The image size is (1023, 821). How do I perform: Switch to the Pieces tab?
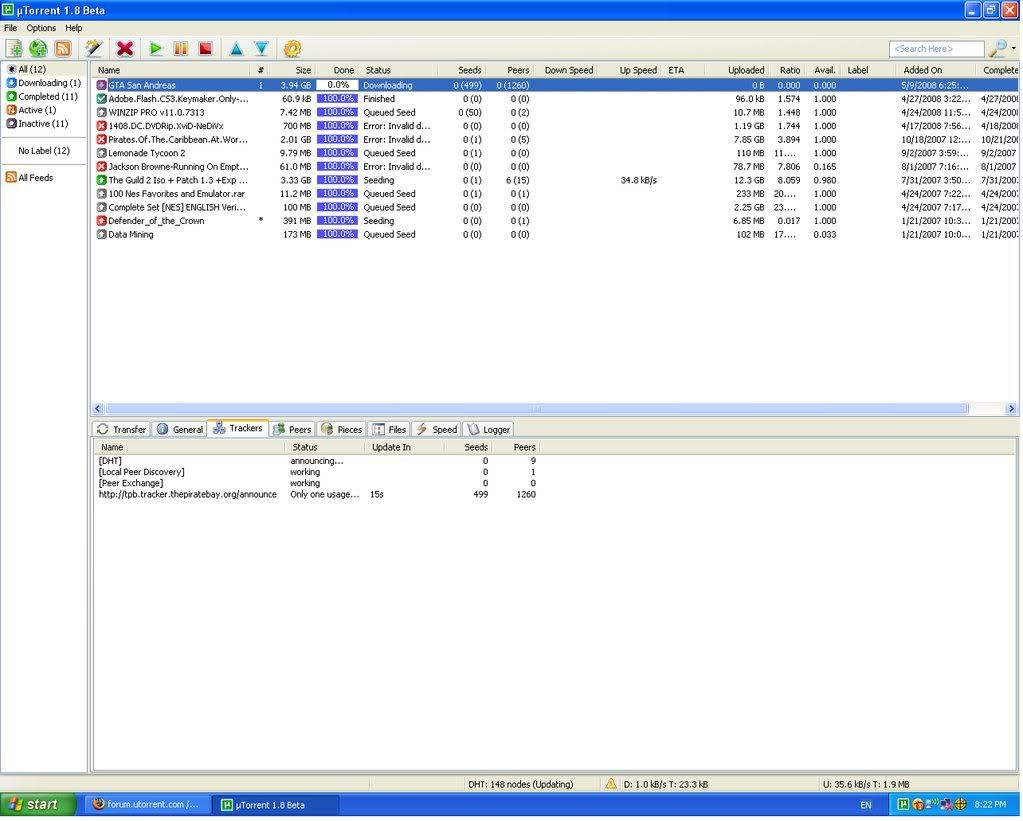[342, 429]
